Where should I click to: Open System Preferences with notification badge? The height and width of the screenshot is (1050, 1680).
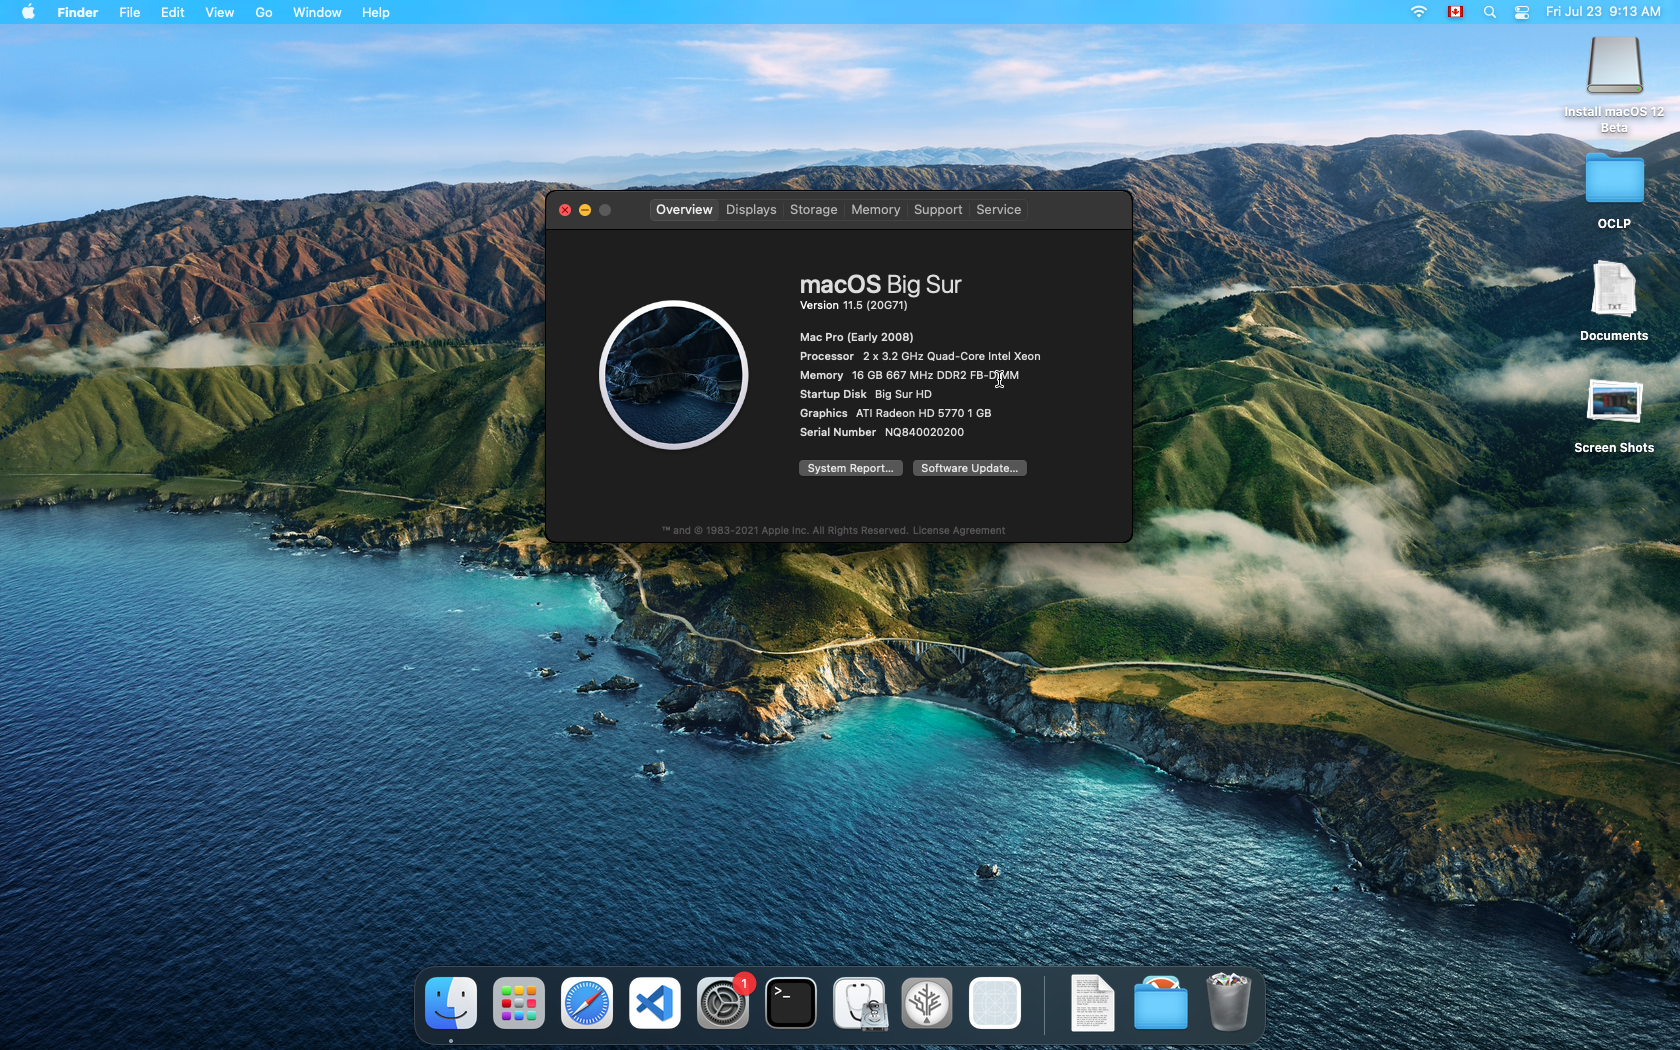coord(722,1003)
